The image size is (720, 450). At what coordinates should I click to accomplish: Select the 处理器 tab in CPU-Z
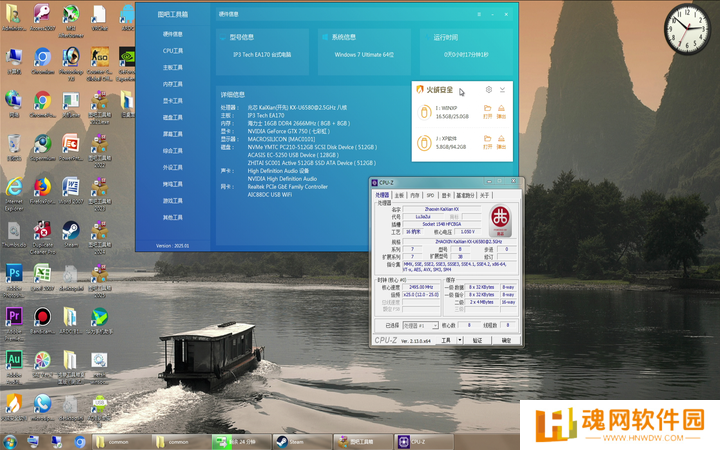pyautogui.click(x=382, y=195)
